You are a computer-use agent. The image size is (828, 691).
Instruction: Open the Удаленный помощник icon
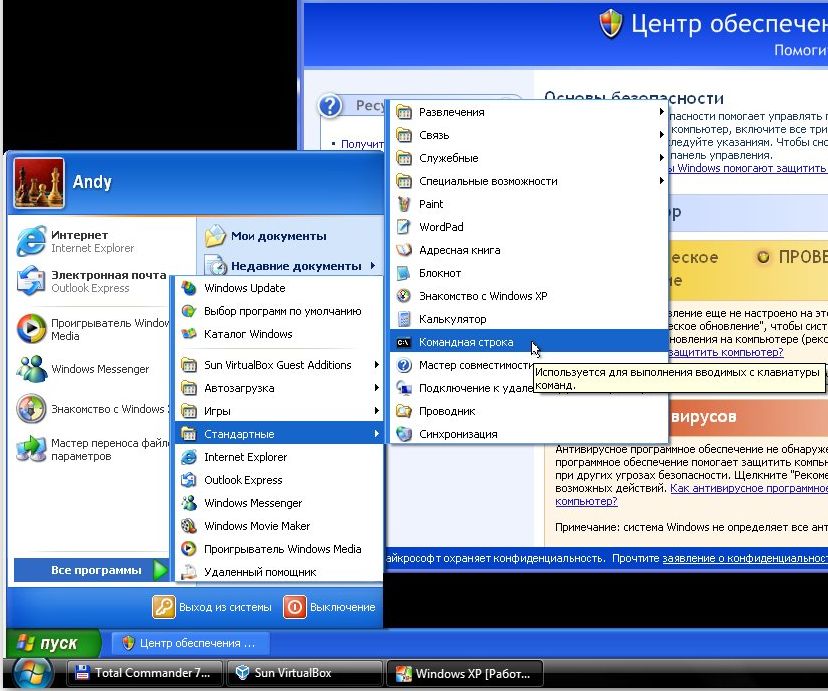[189, 572]
